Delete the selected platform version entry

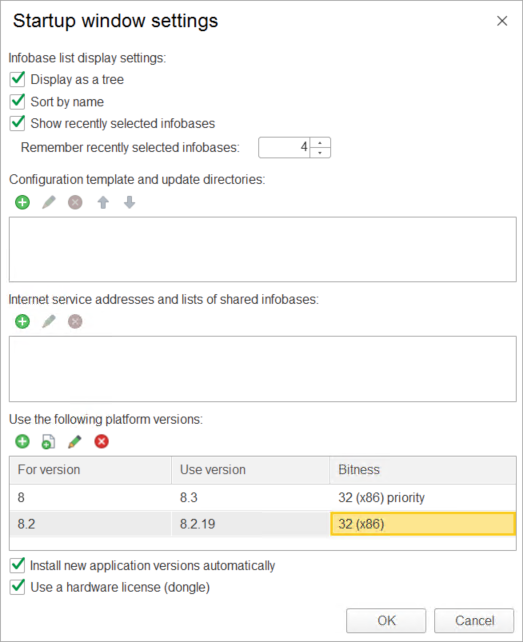click(101, 441)
